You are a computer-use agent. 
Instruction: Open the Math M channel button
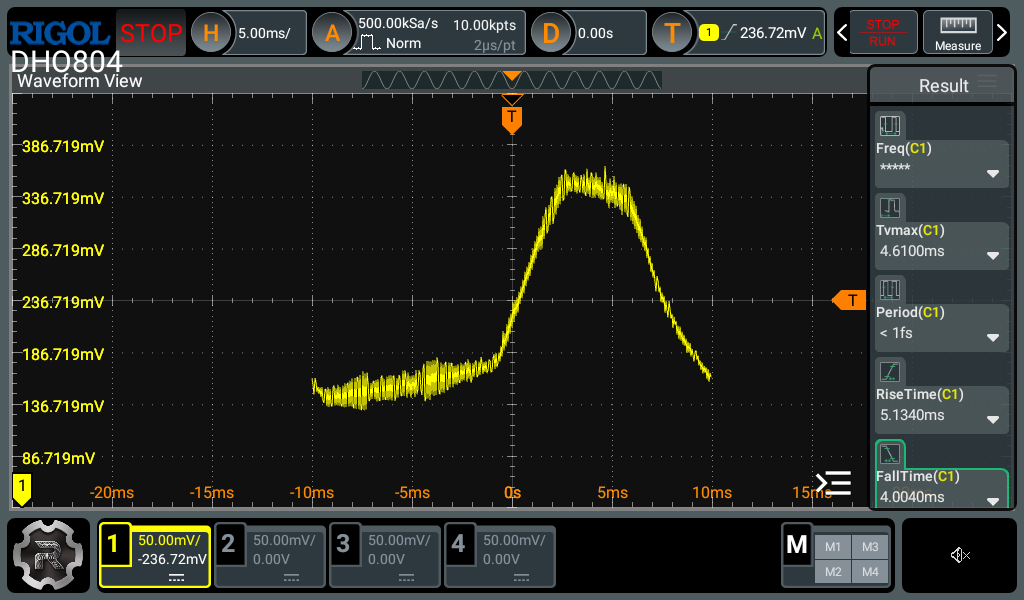pyautogui.click(x=797, y=546)
